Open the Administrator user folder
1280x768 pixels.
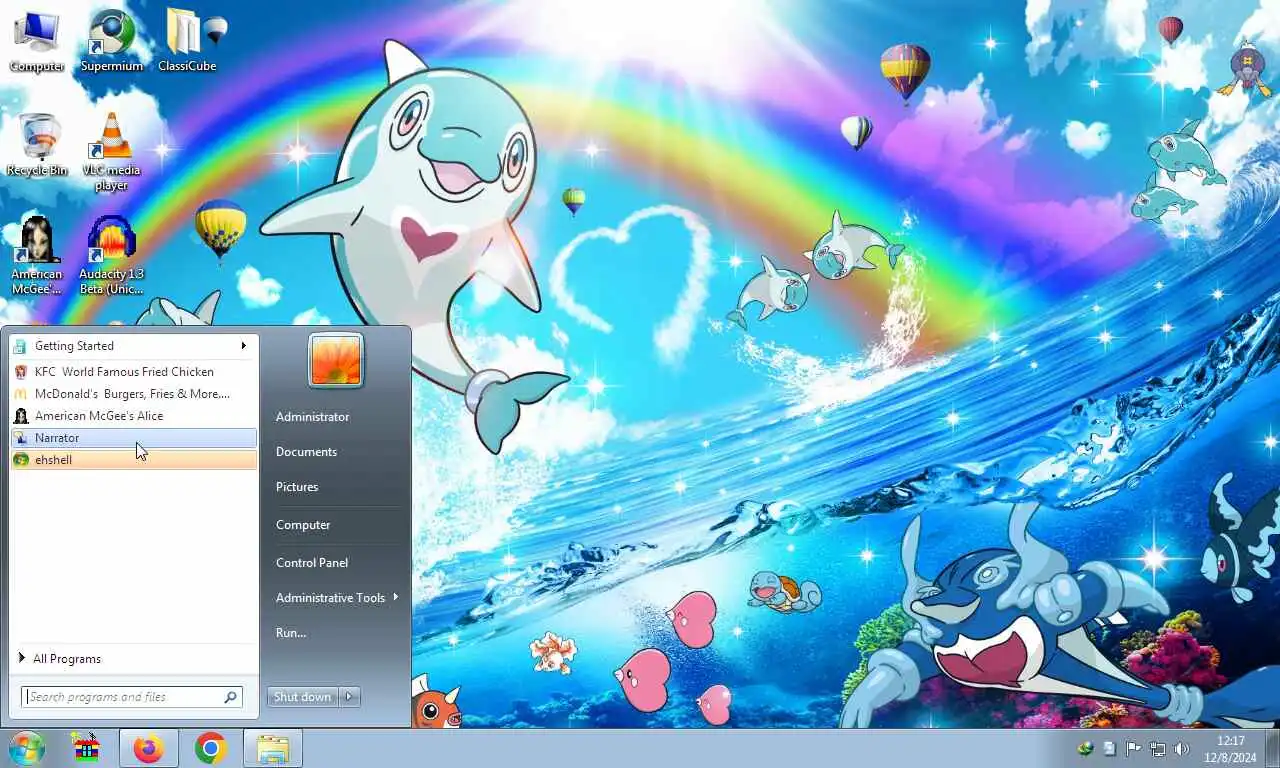313,417
